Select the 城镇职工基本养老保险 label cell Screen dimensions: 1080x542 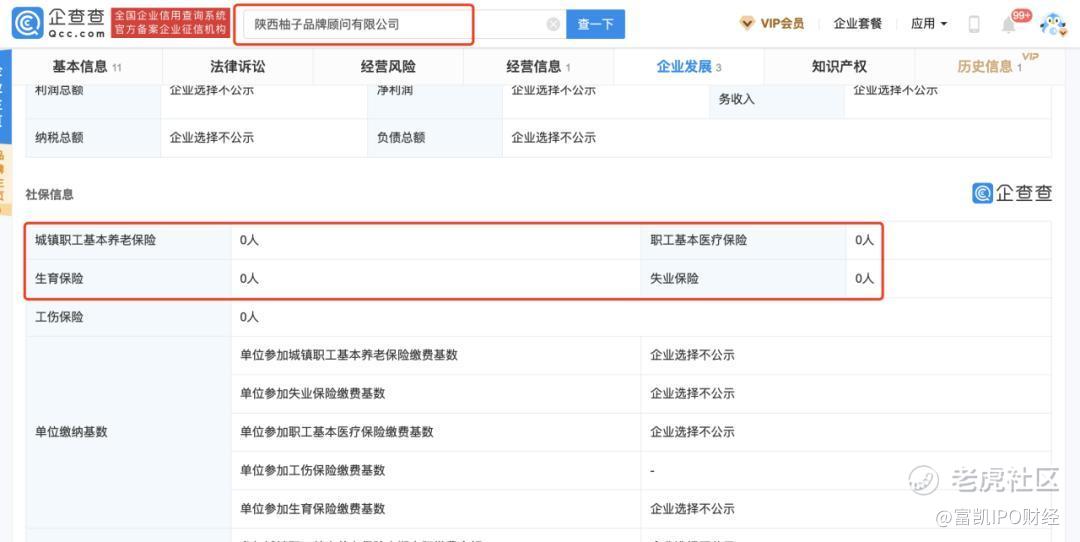[128, 240]
